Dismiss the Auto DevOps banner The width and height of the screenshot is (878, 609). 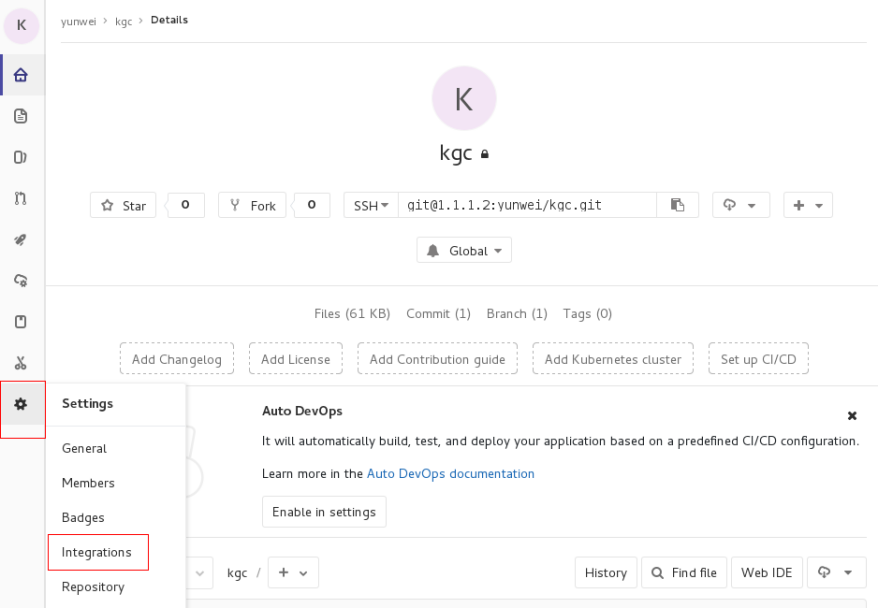click(851, 415)
